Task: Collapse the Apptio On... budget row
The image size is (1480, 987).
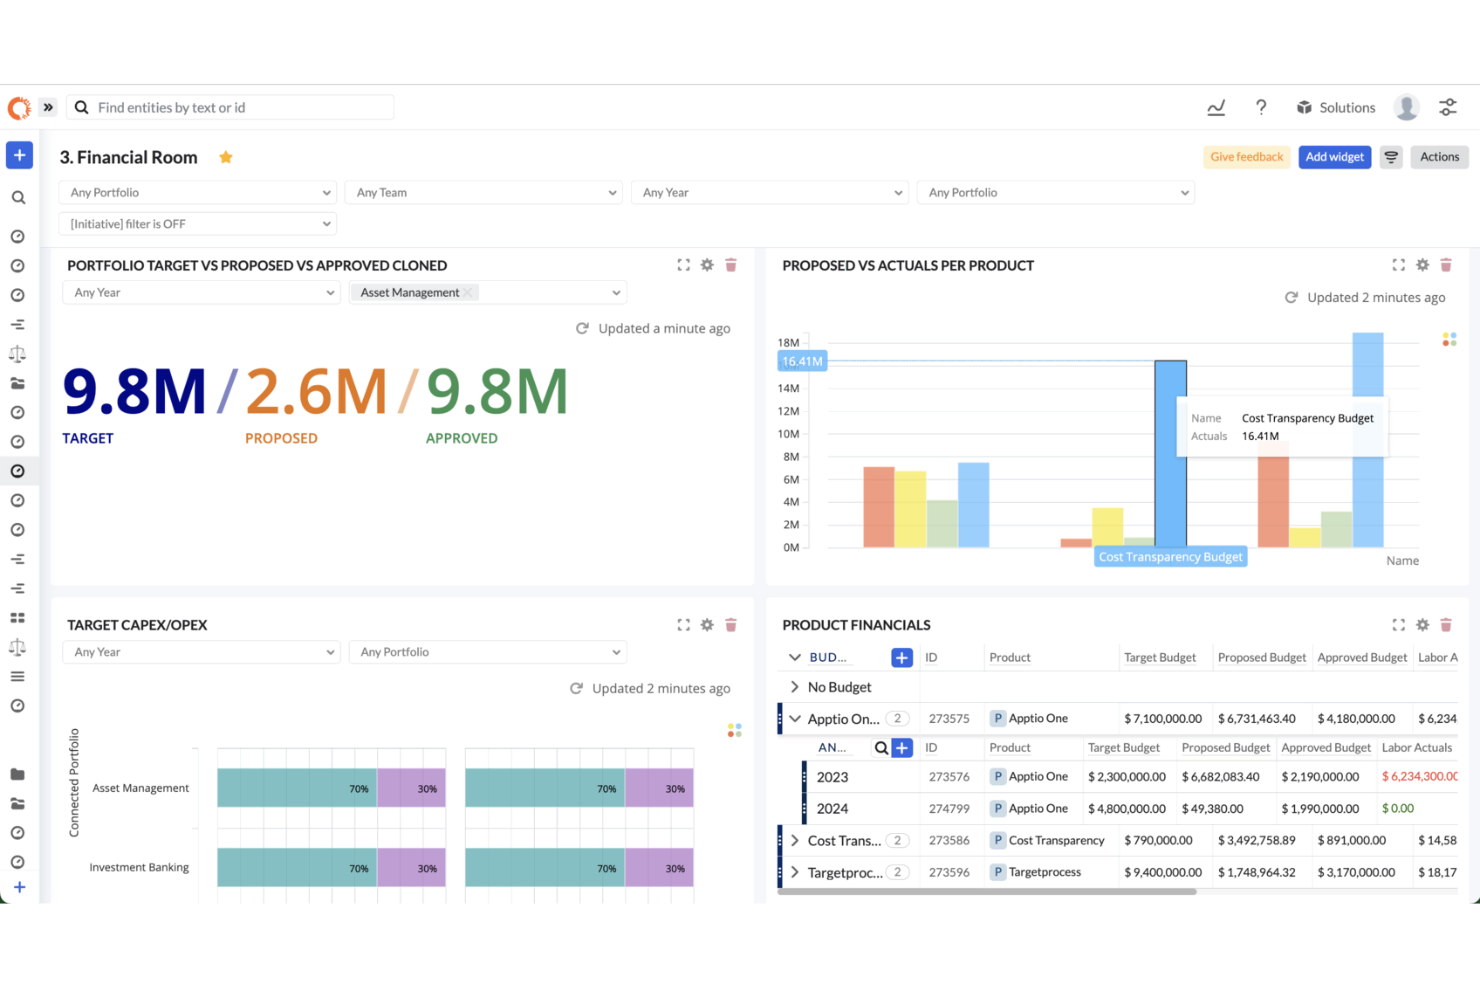Action: click(795, 719)
